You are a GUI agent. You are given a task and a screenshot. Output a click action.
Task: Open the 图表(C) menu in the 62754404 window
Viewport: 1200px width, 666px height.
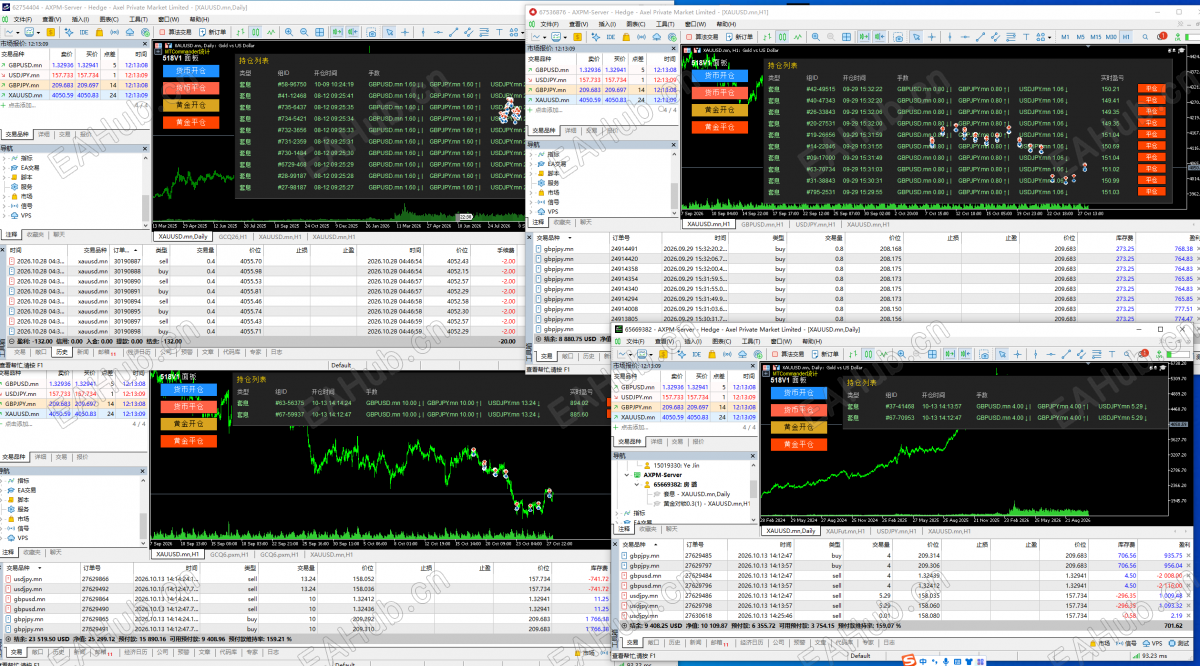pyautogui.click(x=109, y=19)
